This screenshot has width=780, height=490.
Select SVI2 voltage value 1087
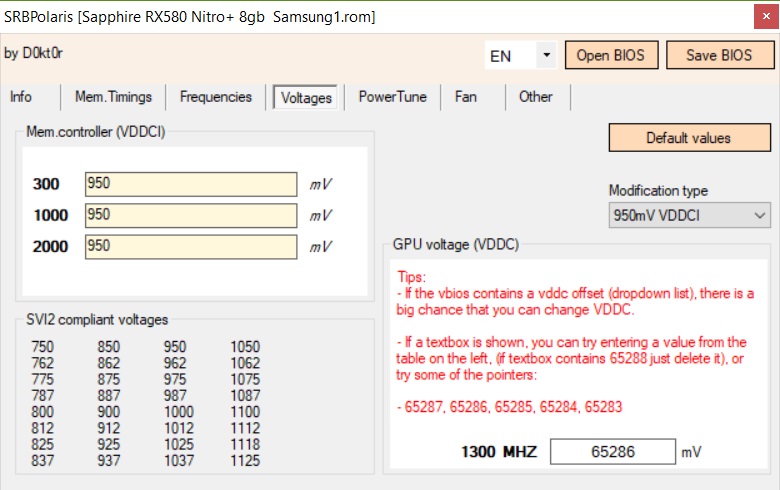coord(245,395)
